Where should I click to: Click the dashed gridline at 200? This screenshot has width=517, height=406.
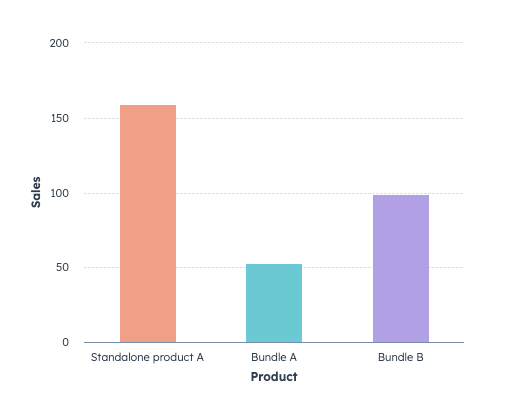pyautogui.click(x=274, y=43)
